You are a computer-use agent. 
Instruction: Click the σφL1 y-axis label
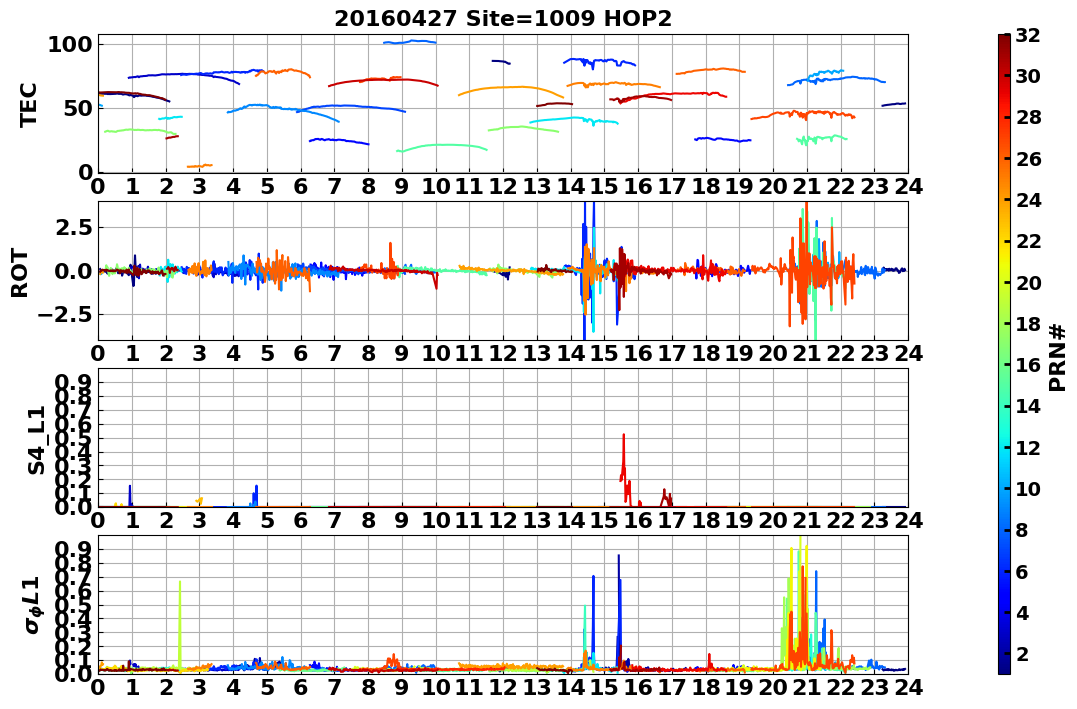[x=32, y=605]
